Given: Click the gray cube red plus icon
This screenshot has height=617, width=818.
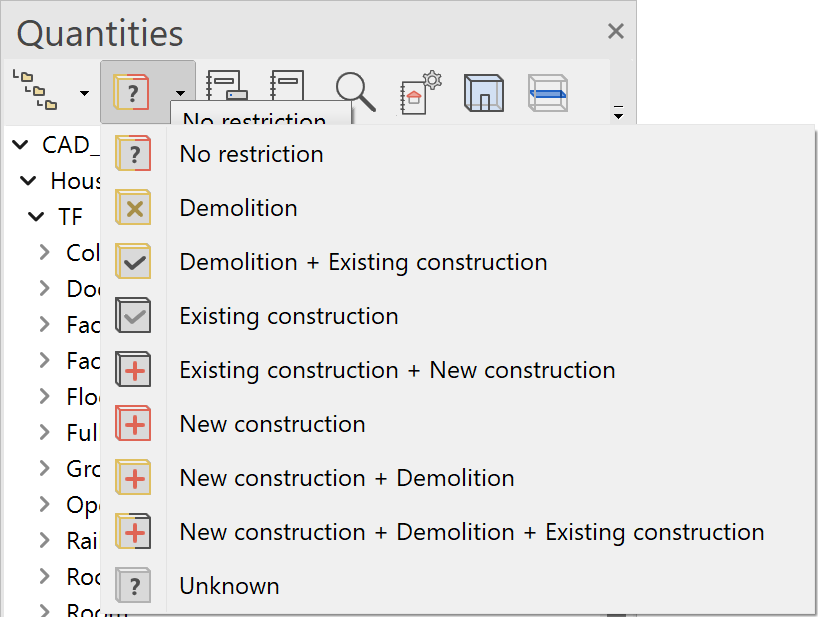Looking at the screenshot, I should tap(133, 369).
